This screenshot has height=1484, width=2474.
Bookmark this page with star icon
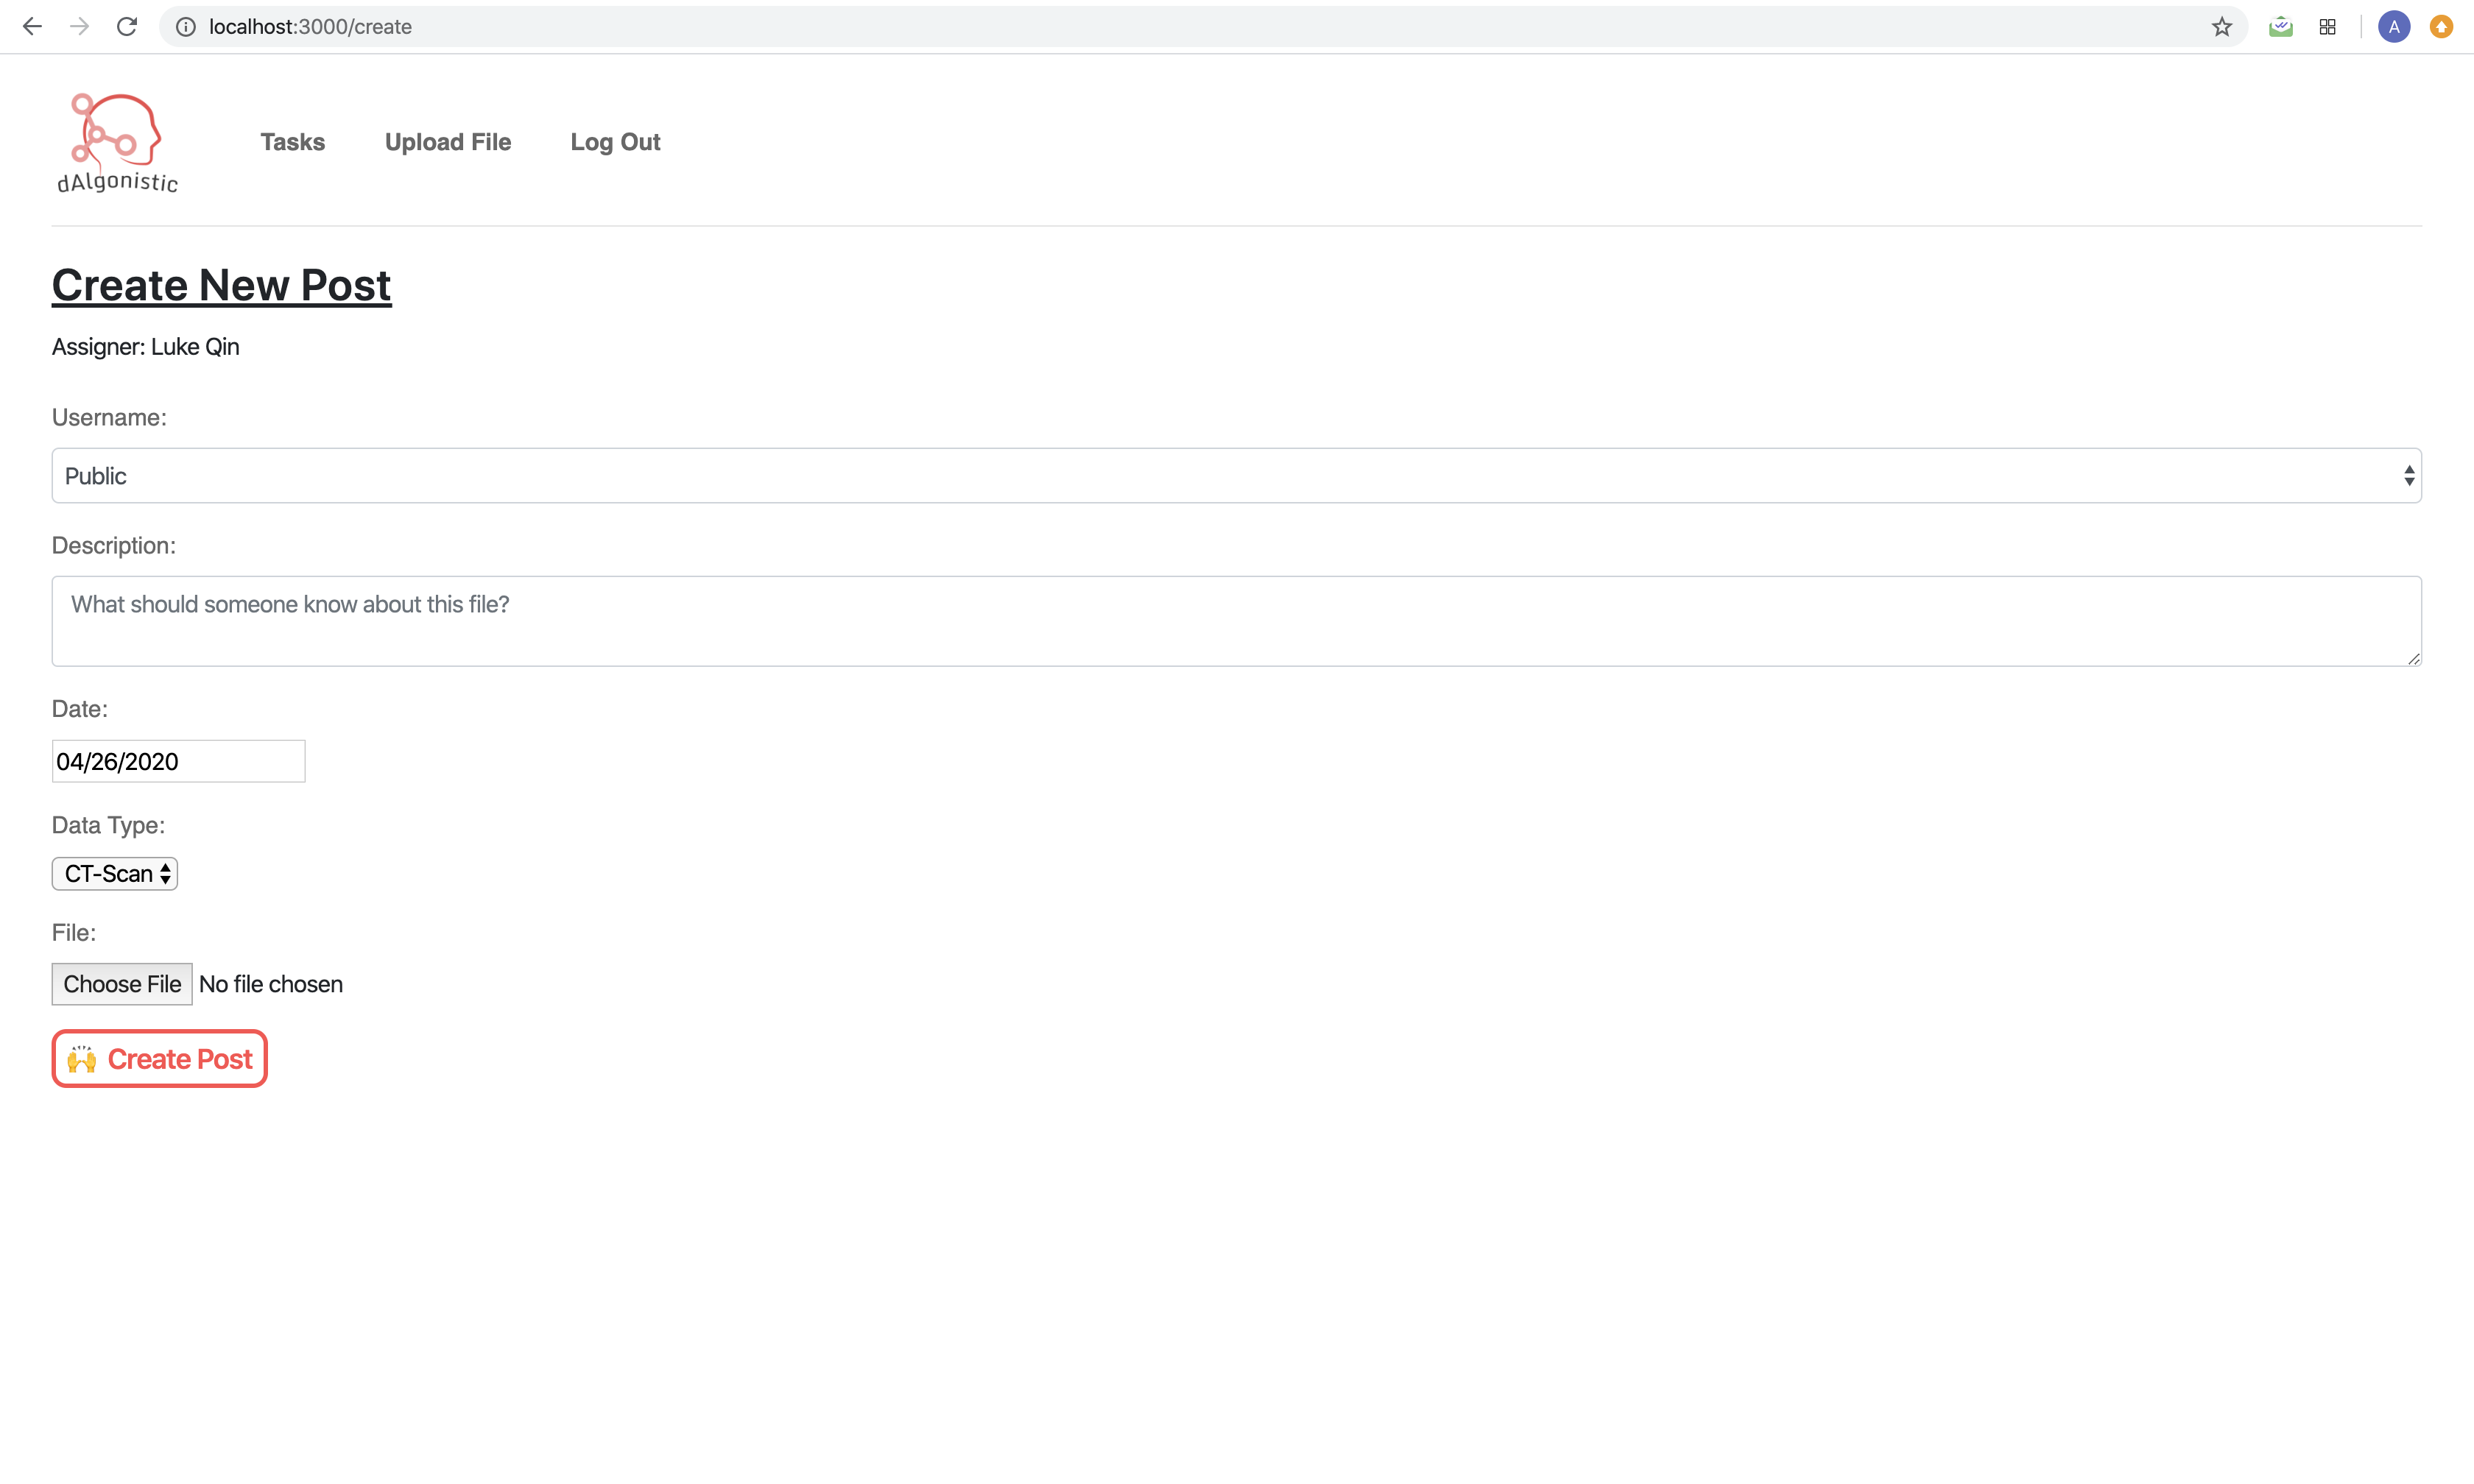pyautogui.click(x=2221, y=27)
